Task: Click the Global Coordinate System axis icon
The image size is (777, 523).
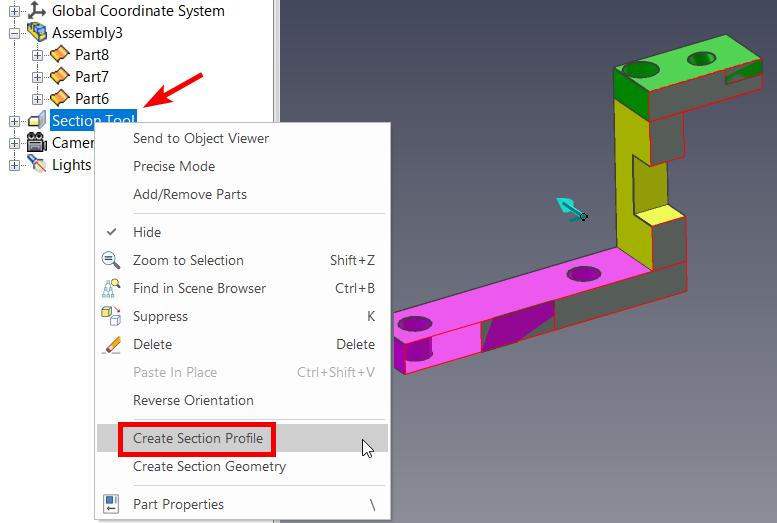Action: tap(37, 10)
